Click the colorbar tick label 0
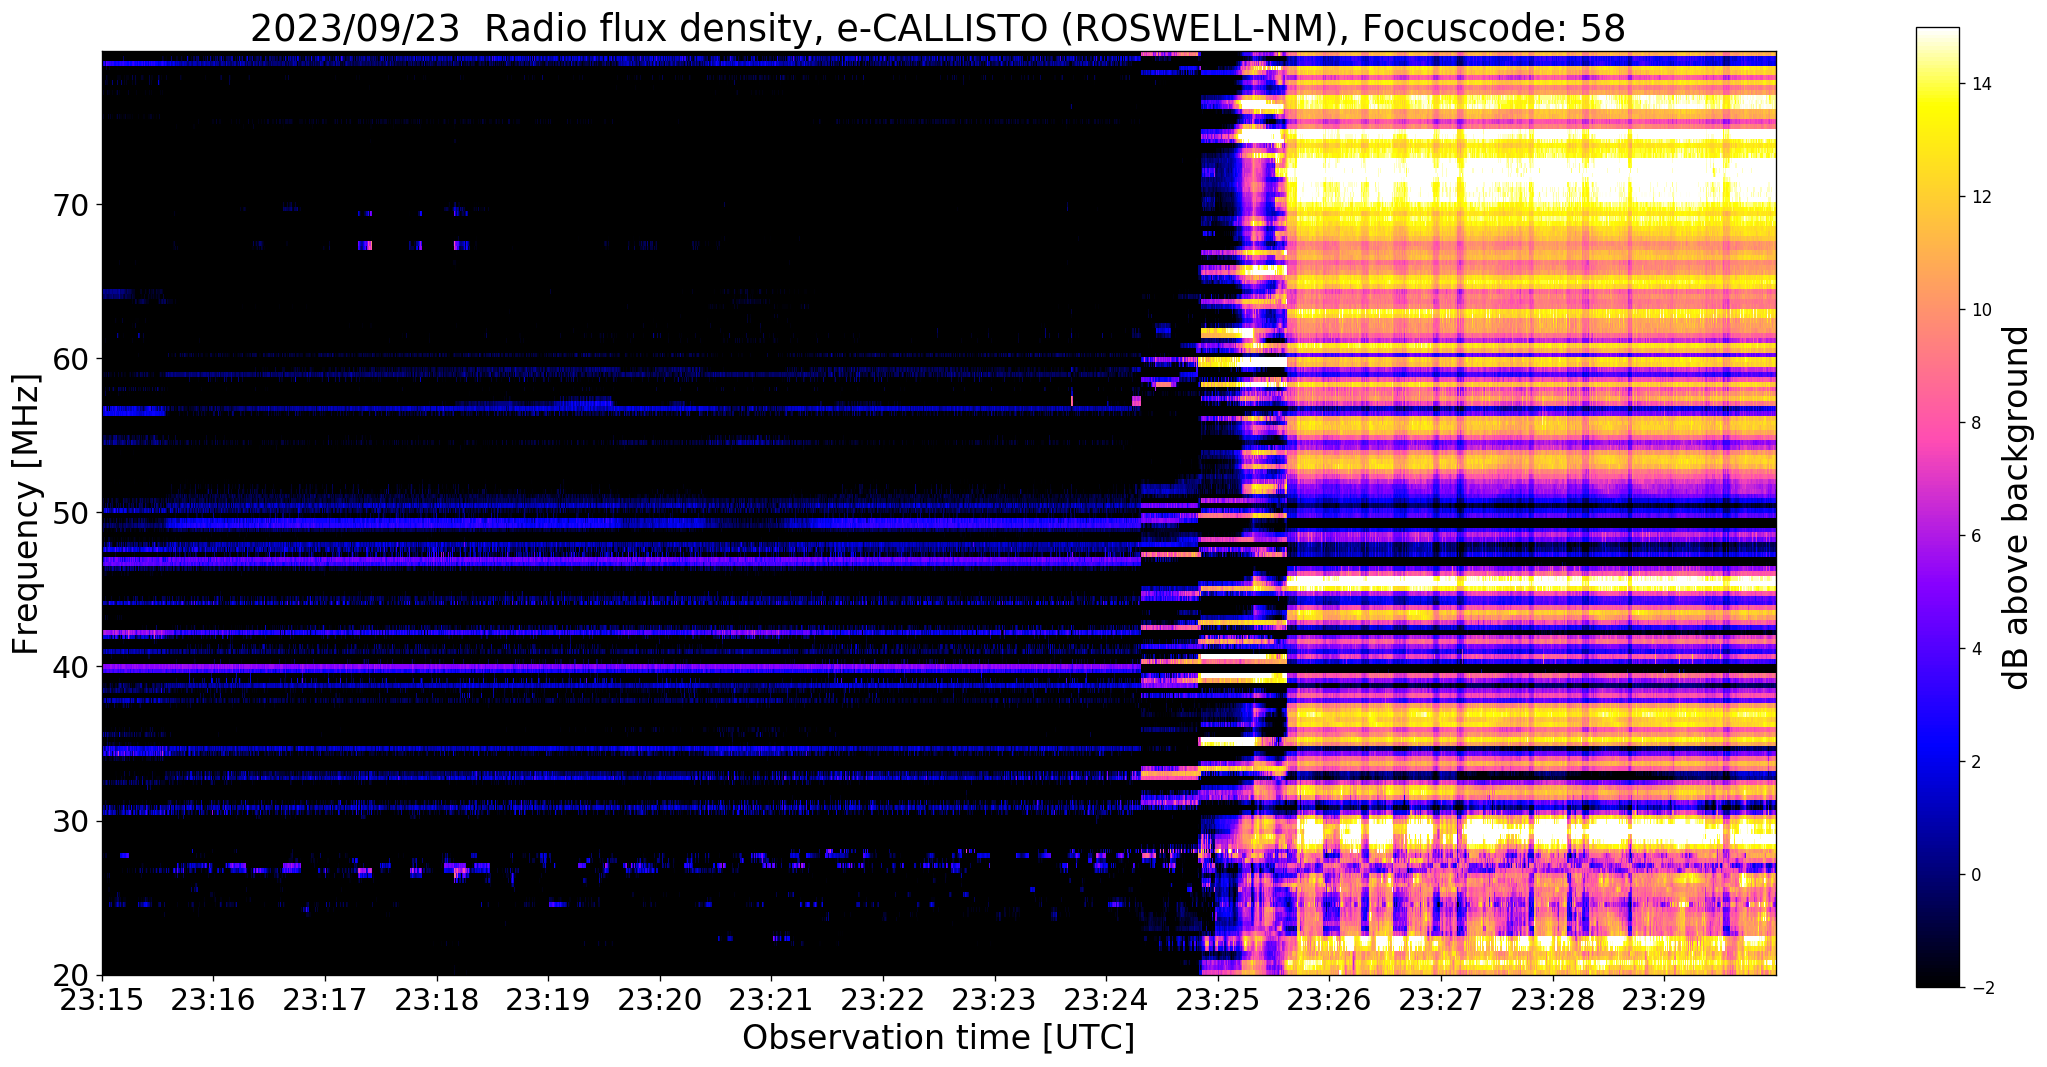 tap(1975, 875)
